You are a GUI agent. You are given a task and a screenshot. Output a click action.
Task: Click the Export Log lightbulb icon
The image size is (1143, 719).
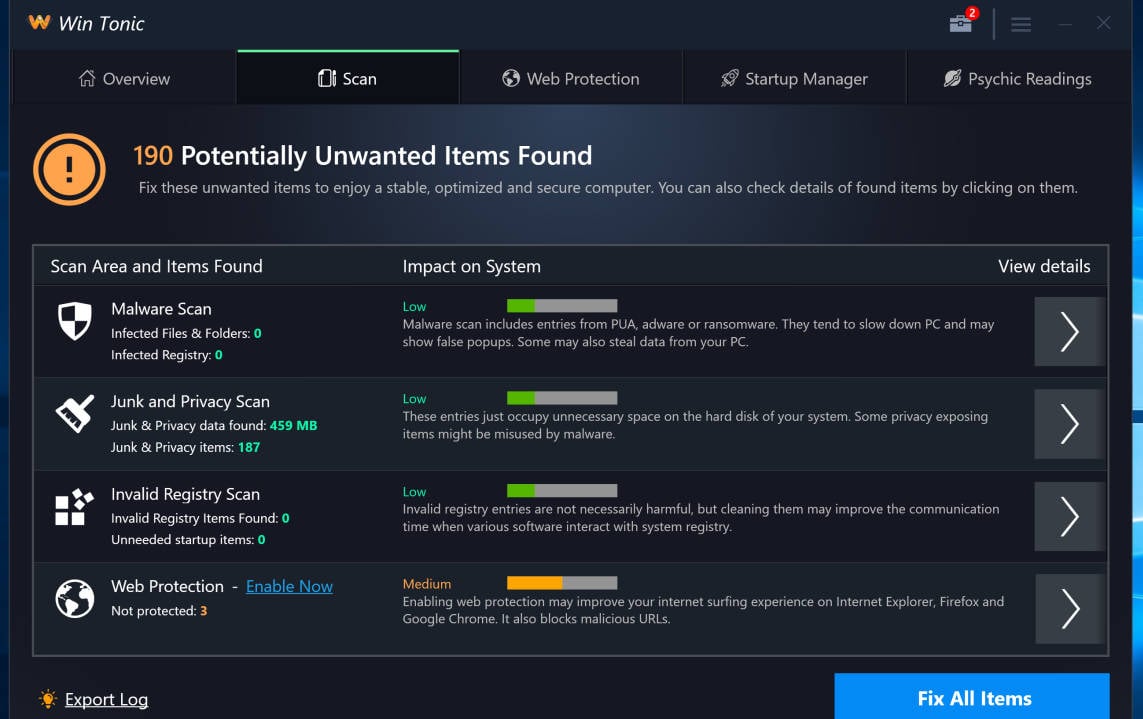coord(47,699)
